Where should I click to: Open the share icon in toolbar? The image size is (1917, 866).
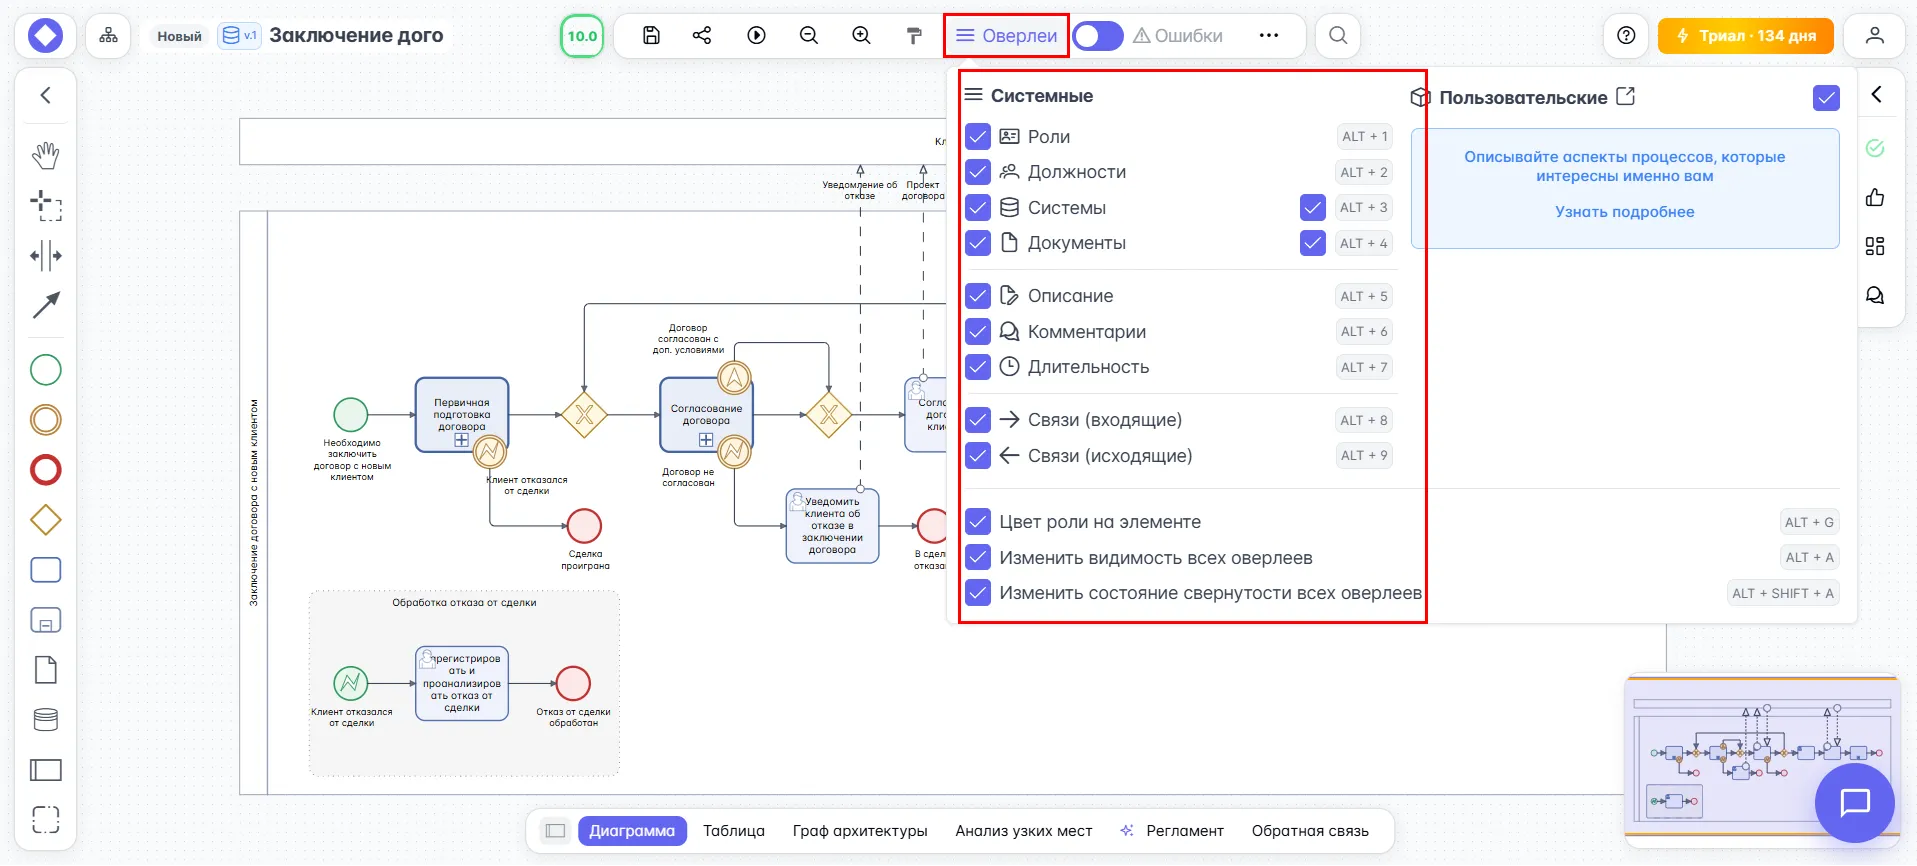tap(702, 36)
